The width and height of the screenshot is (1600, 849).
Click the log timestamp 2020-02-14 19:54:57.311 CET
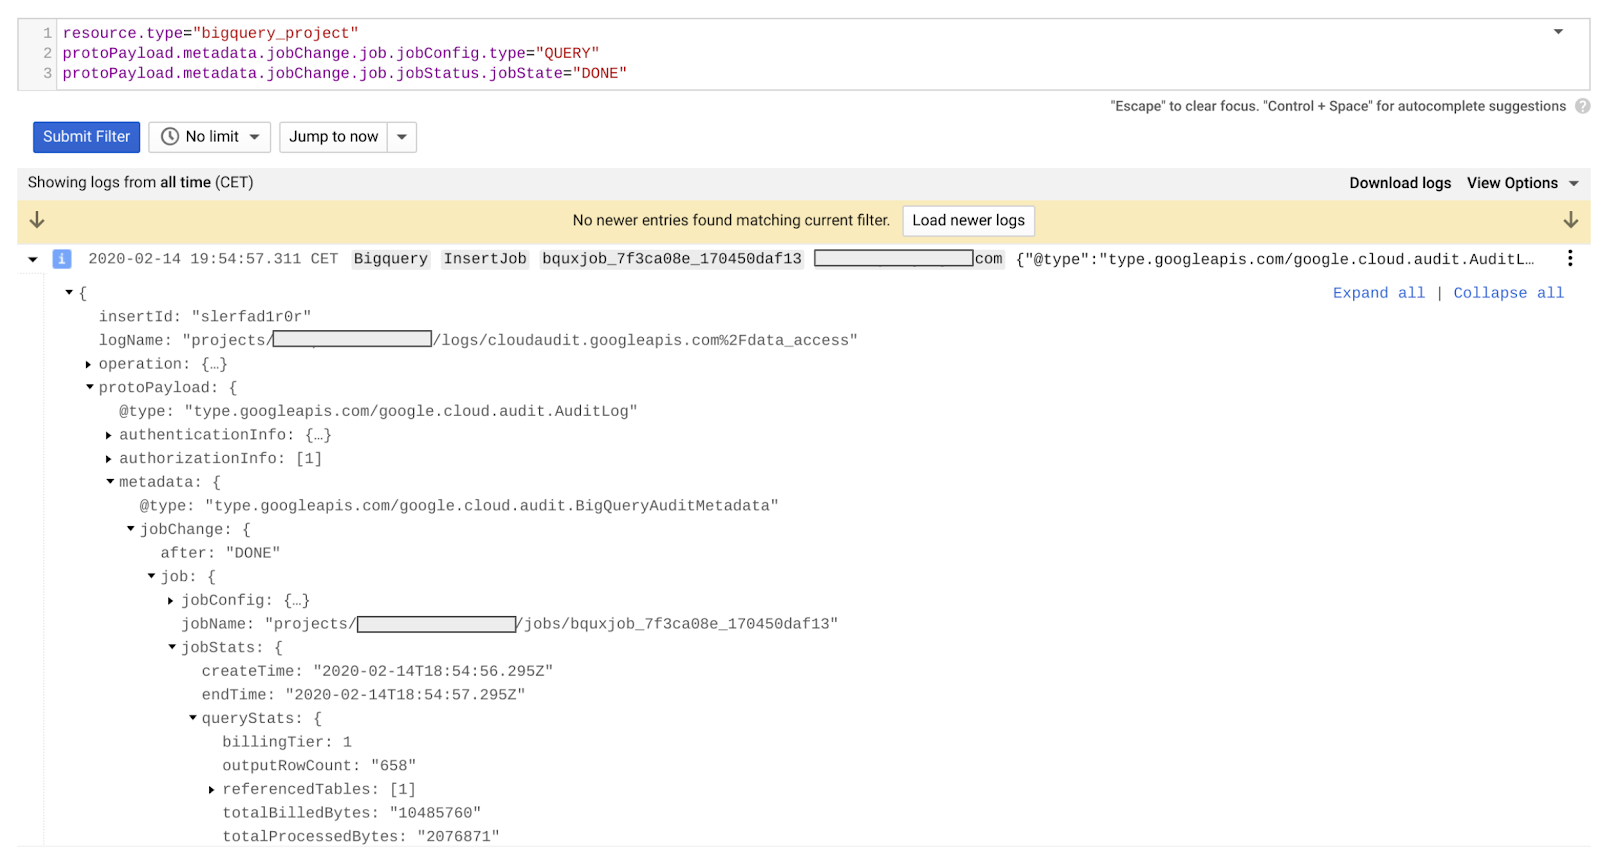213,259
